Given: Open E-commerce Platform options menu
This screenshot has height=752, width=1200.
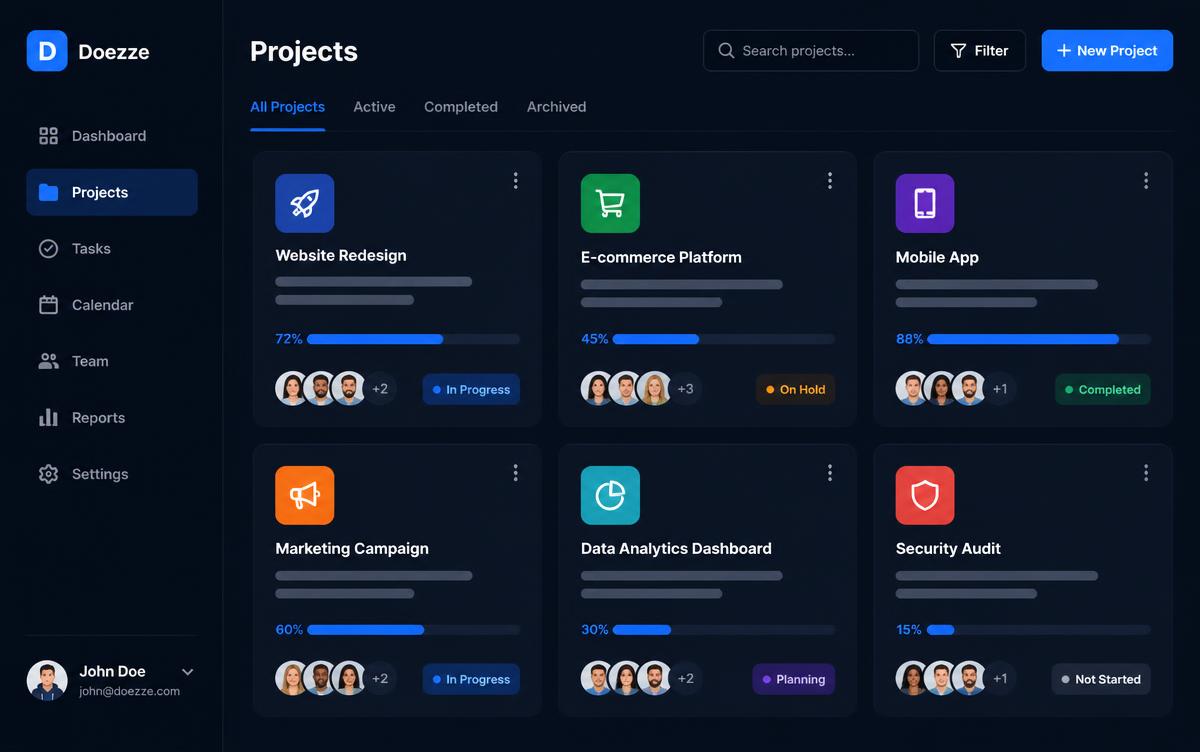Looking at the screenshot, I should pyautogui.click(x=829, y=181).
